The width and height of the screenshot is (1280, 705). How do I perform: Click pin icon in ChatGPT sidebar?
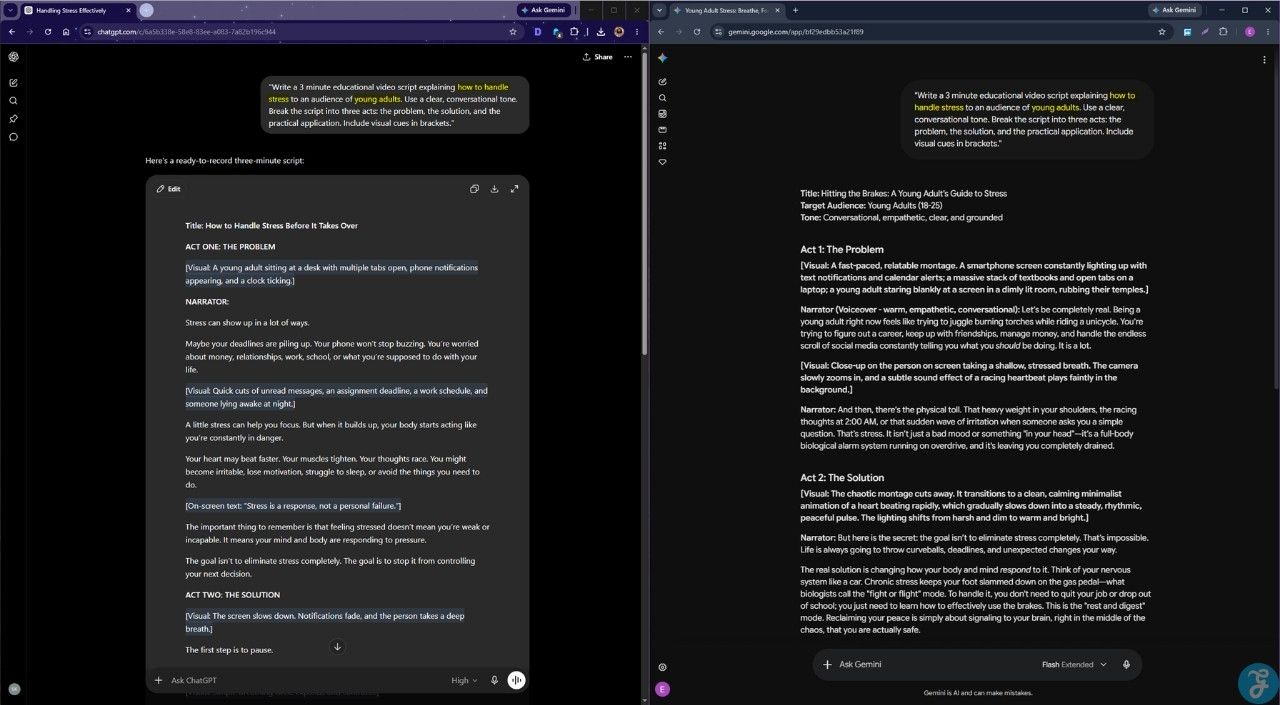click(x=13, y=119)
